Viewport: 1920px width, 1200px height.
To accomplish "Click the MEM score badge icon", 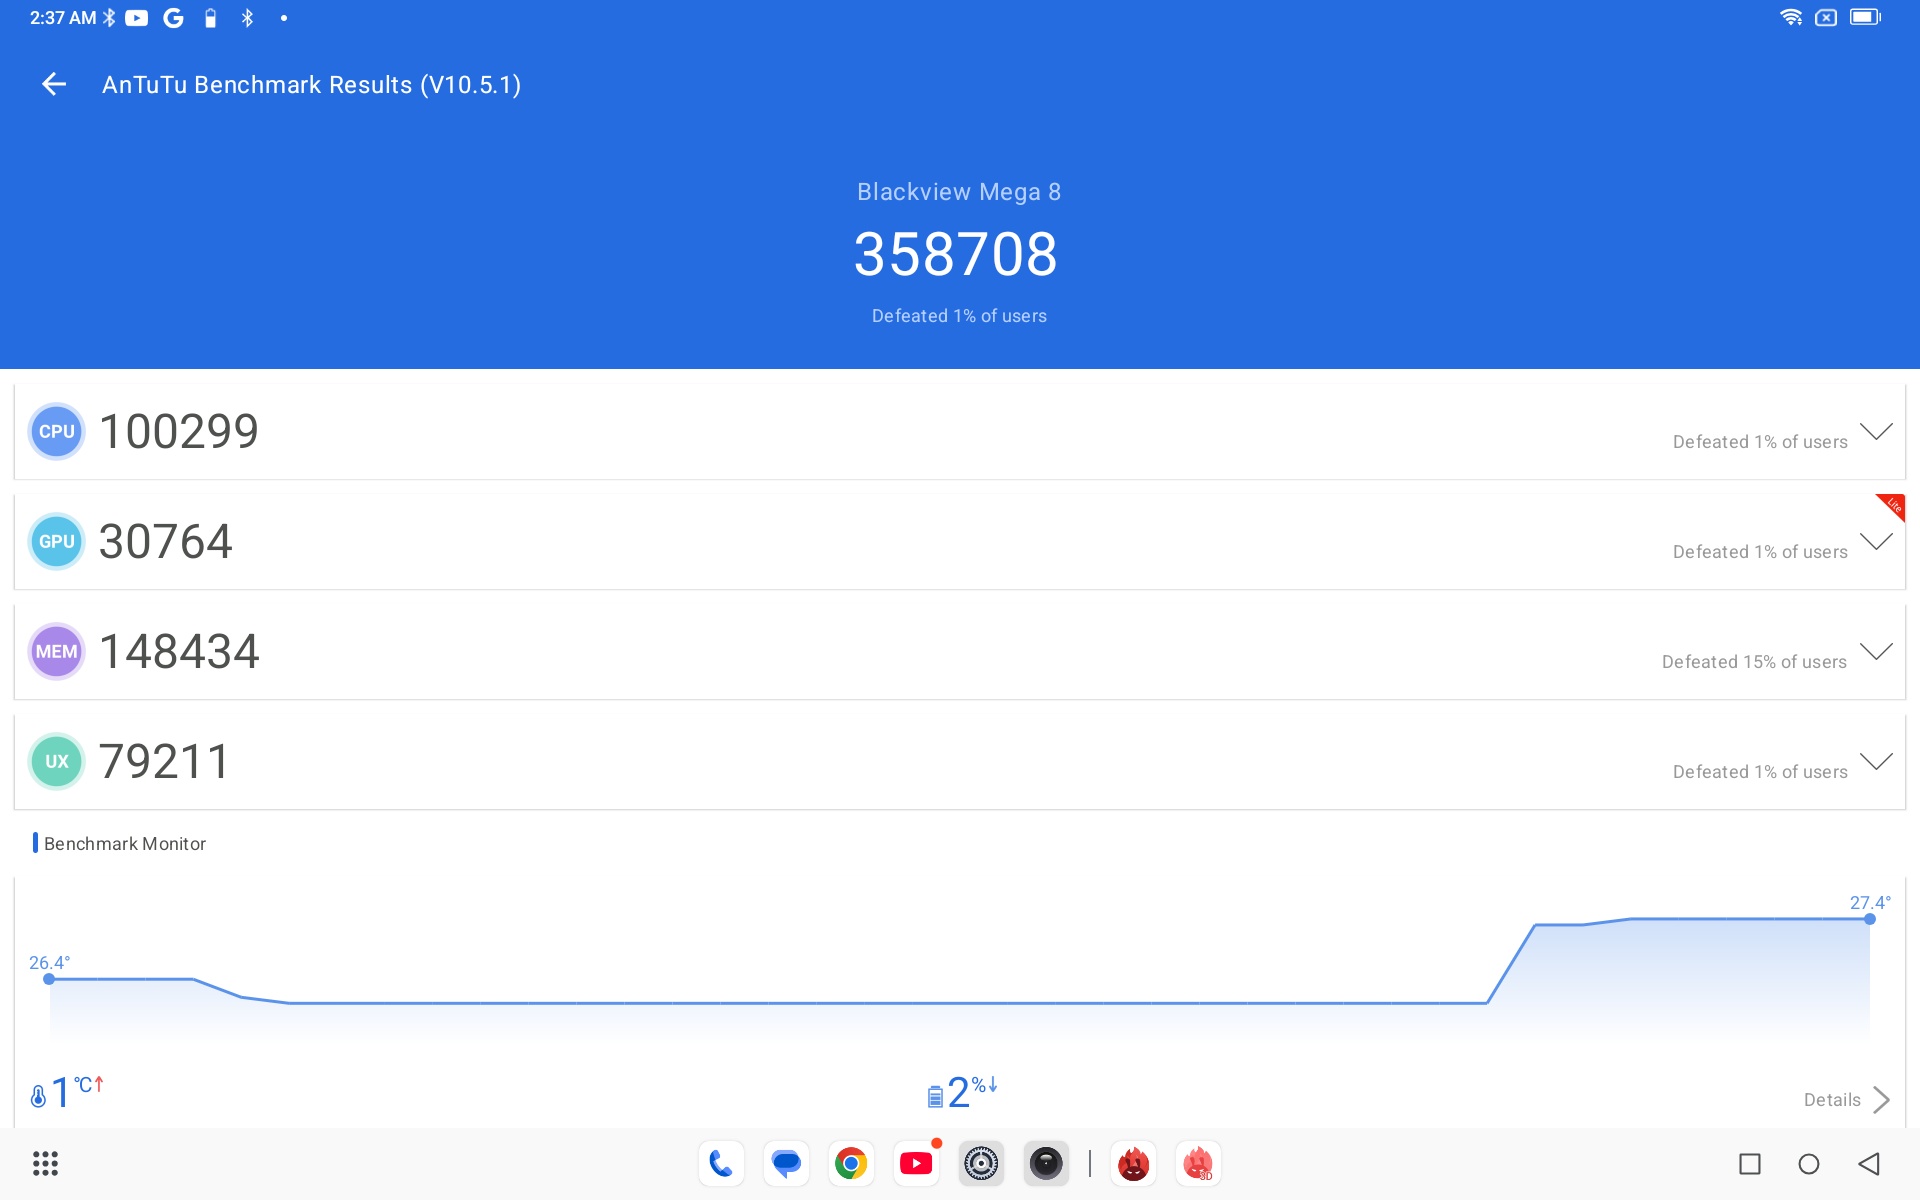I will pyautogui.click(x=57, y=652).
